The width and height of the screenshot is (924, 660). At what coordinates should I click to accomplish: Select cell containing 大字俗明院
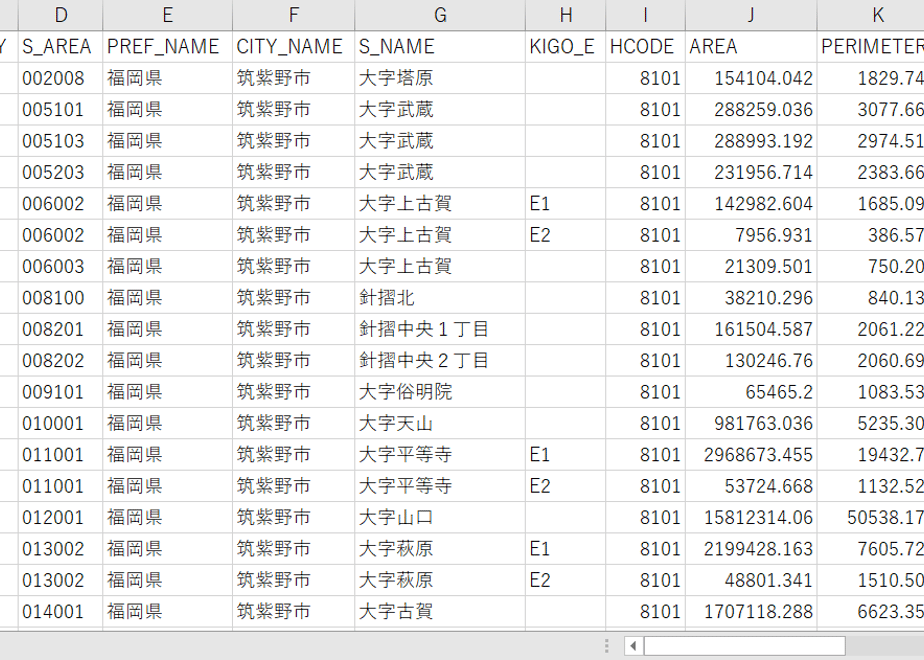(440, 392)
